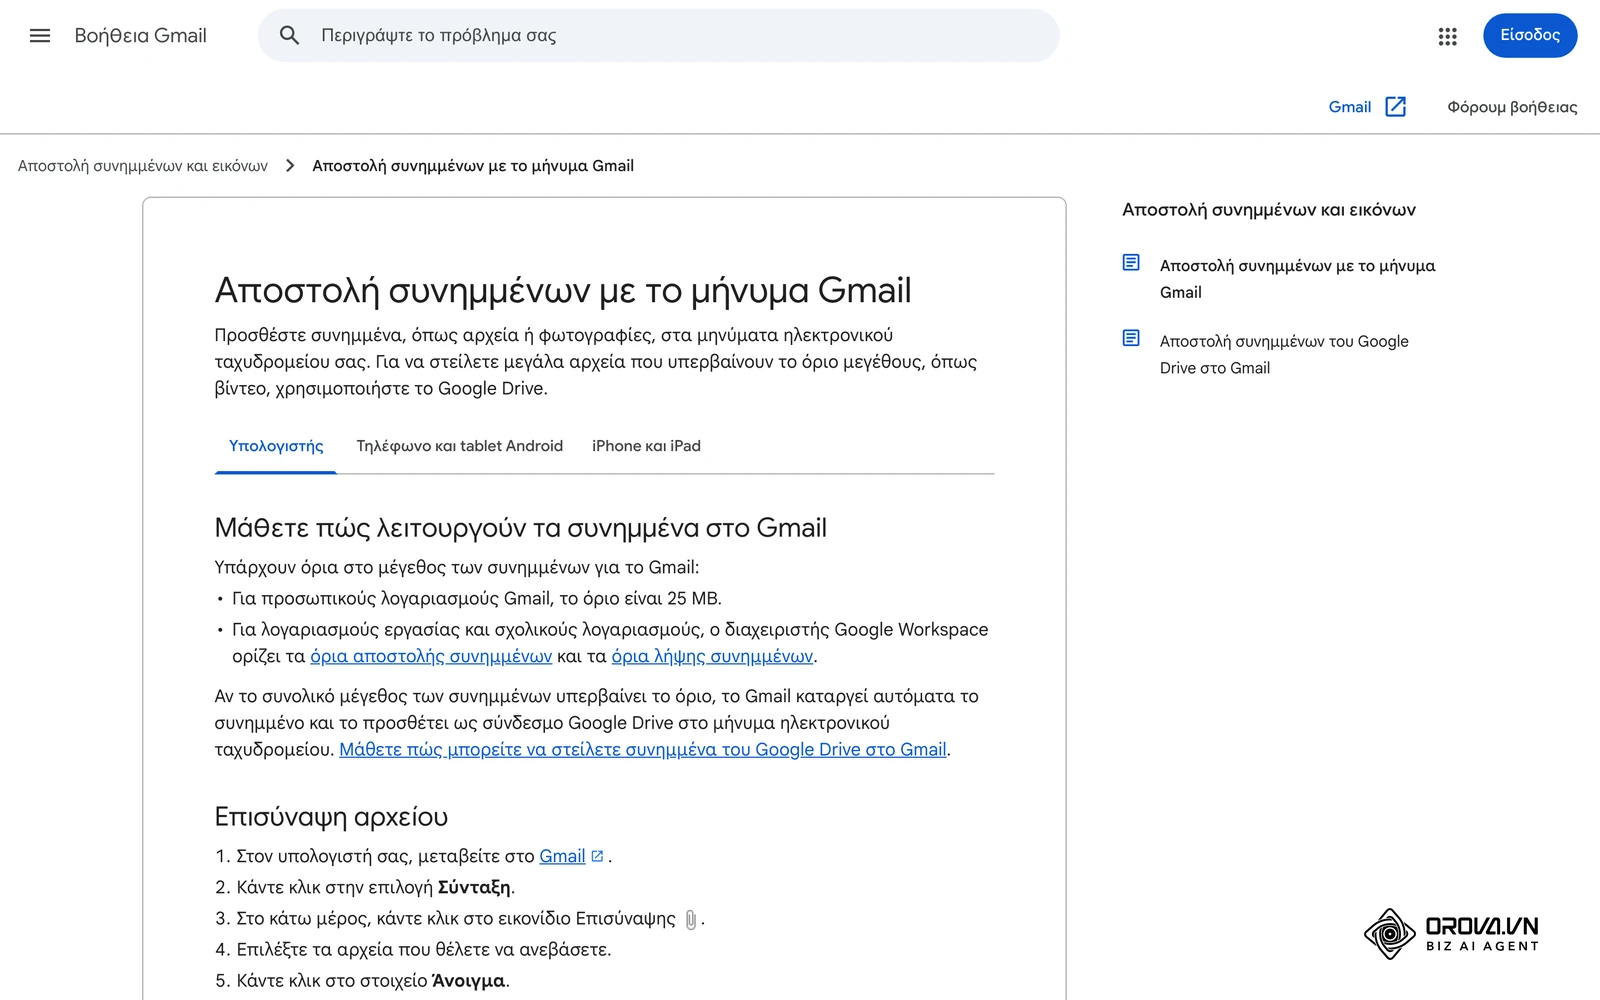Select the Υπολογιστής tab

pyautogui.click(x=276, y=446)
